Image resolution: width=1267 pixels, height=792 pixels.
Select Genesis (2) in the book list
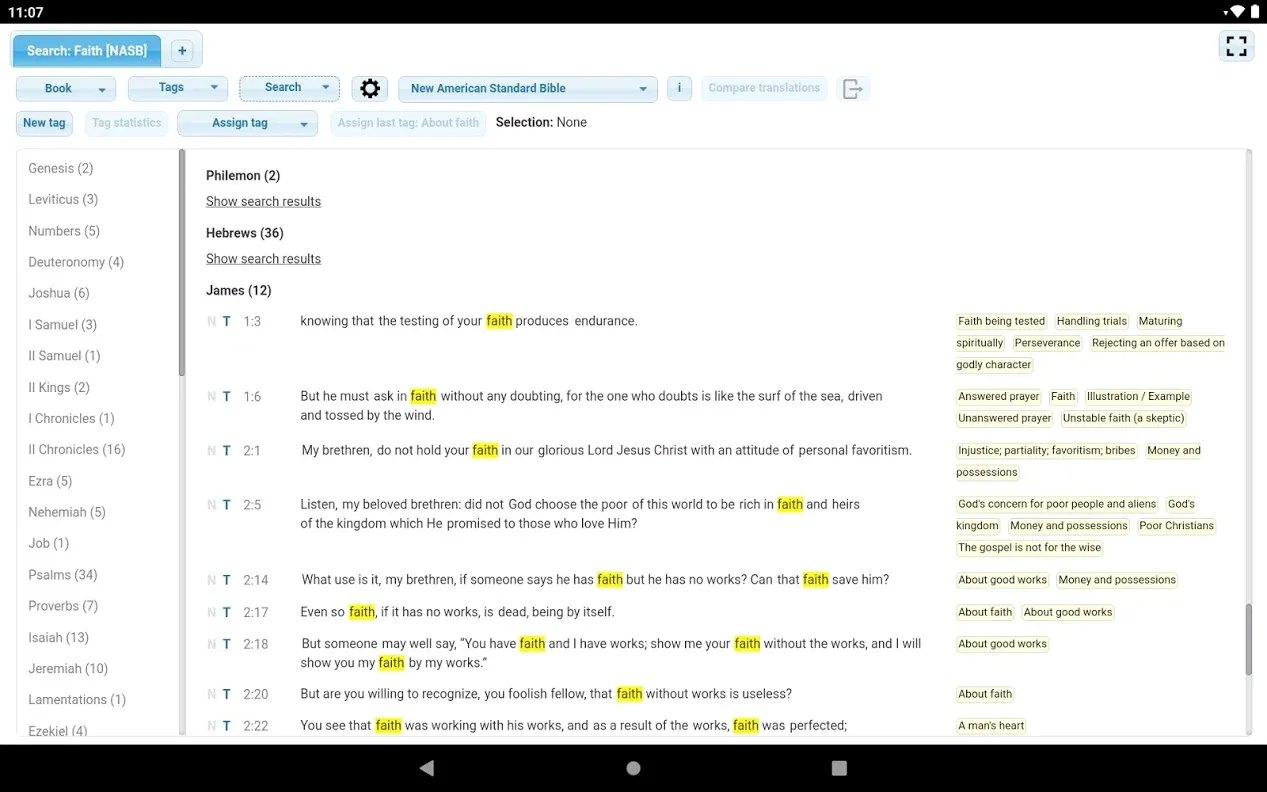tap(61, 168)
